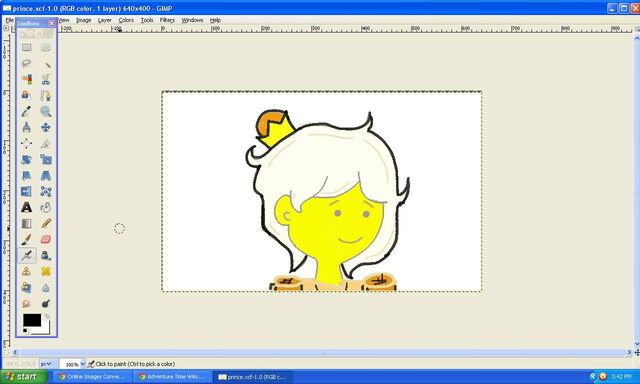Select the Smudge tool
Image resolution: width=640 pixels, height=384 pixels.
coord(27,303)
